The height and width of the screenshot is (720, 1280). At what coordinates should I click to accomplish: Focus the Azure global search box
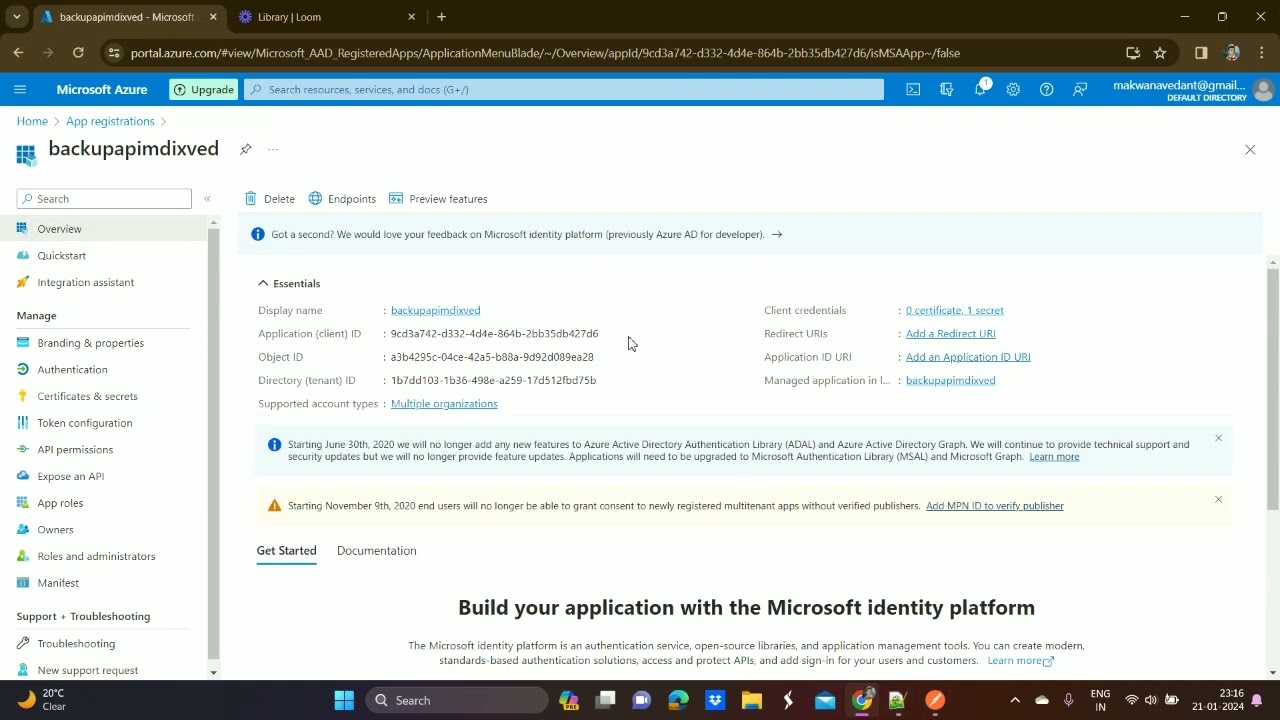point(564,89)
